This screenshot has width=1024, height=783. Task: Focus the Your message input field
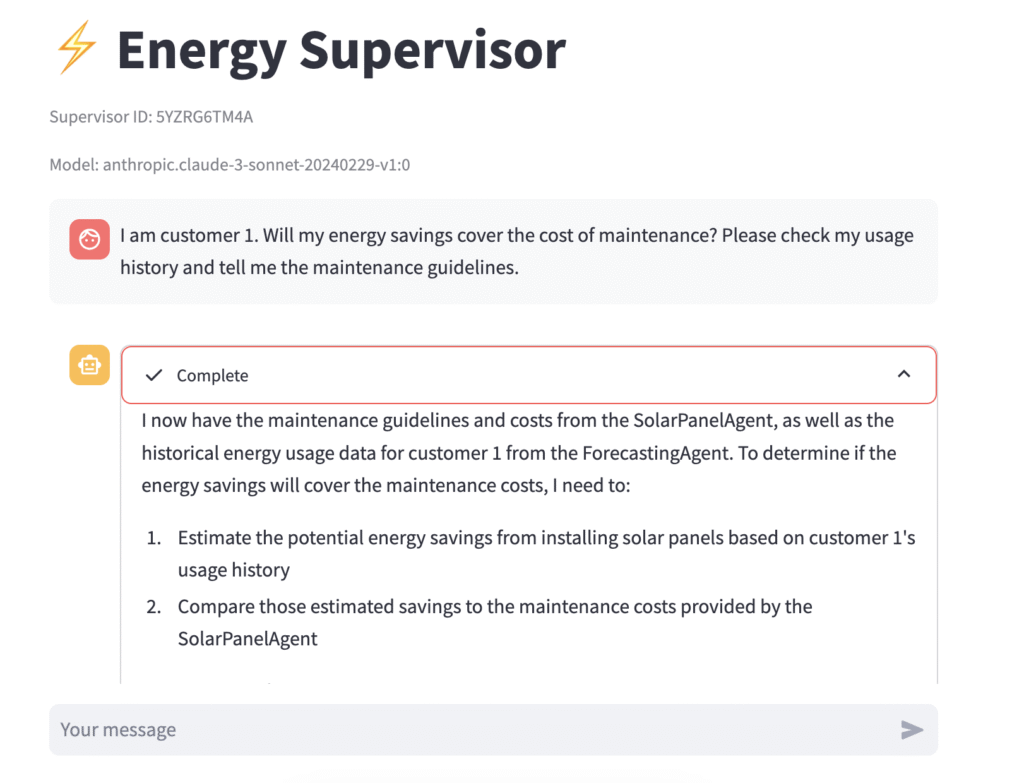point(470,729)
